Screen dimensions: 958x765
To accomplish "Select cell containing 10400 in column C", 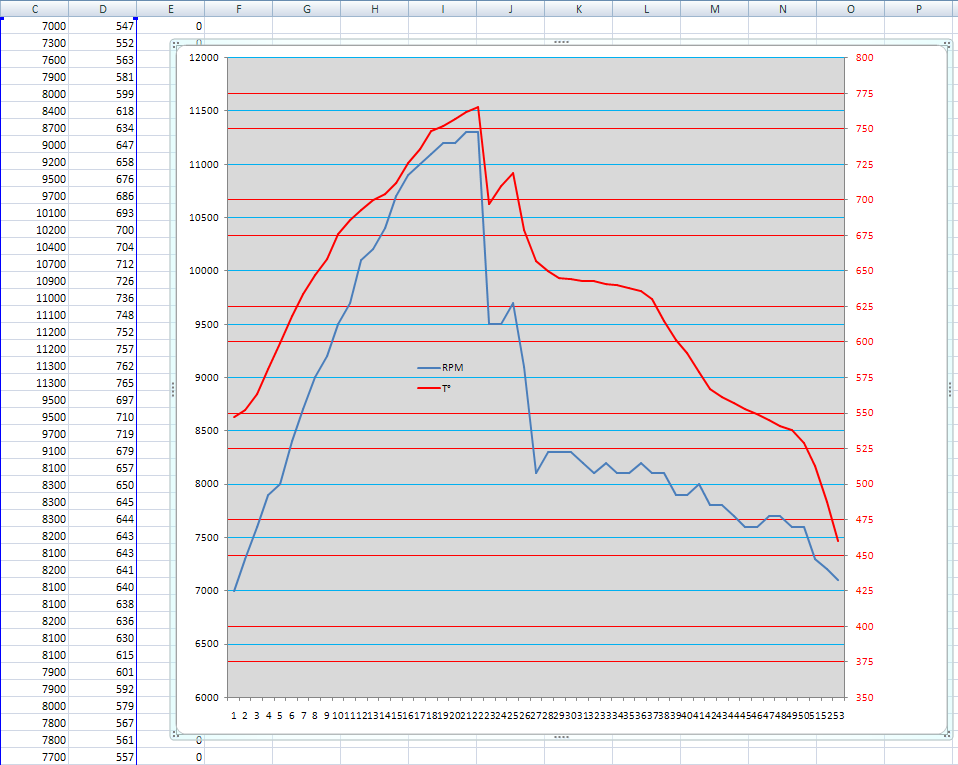I will 34,247.
